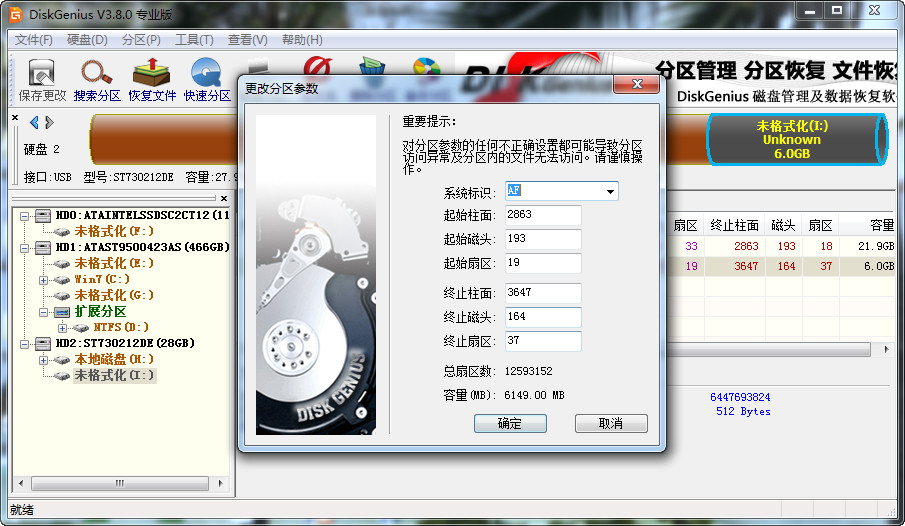Click the partition table scrollbar right arrow
905x526 pixels.
tap(887, 349)
